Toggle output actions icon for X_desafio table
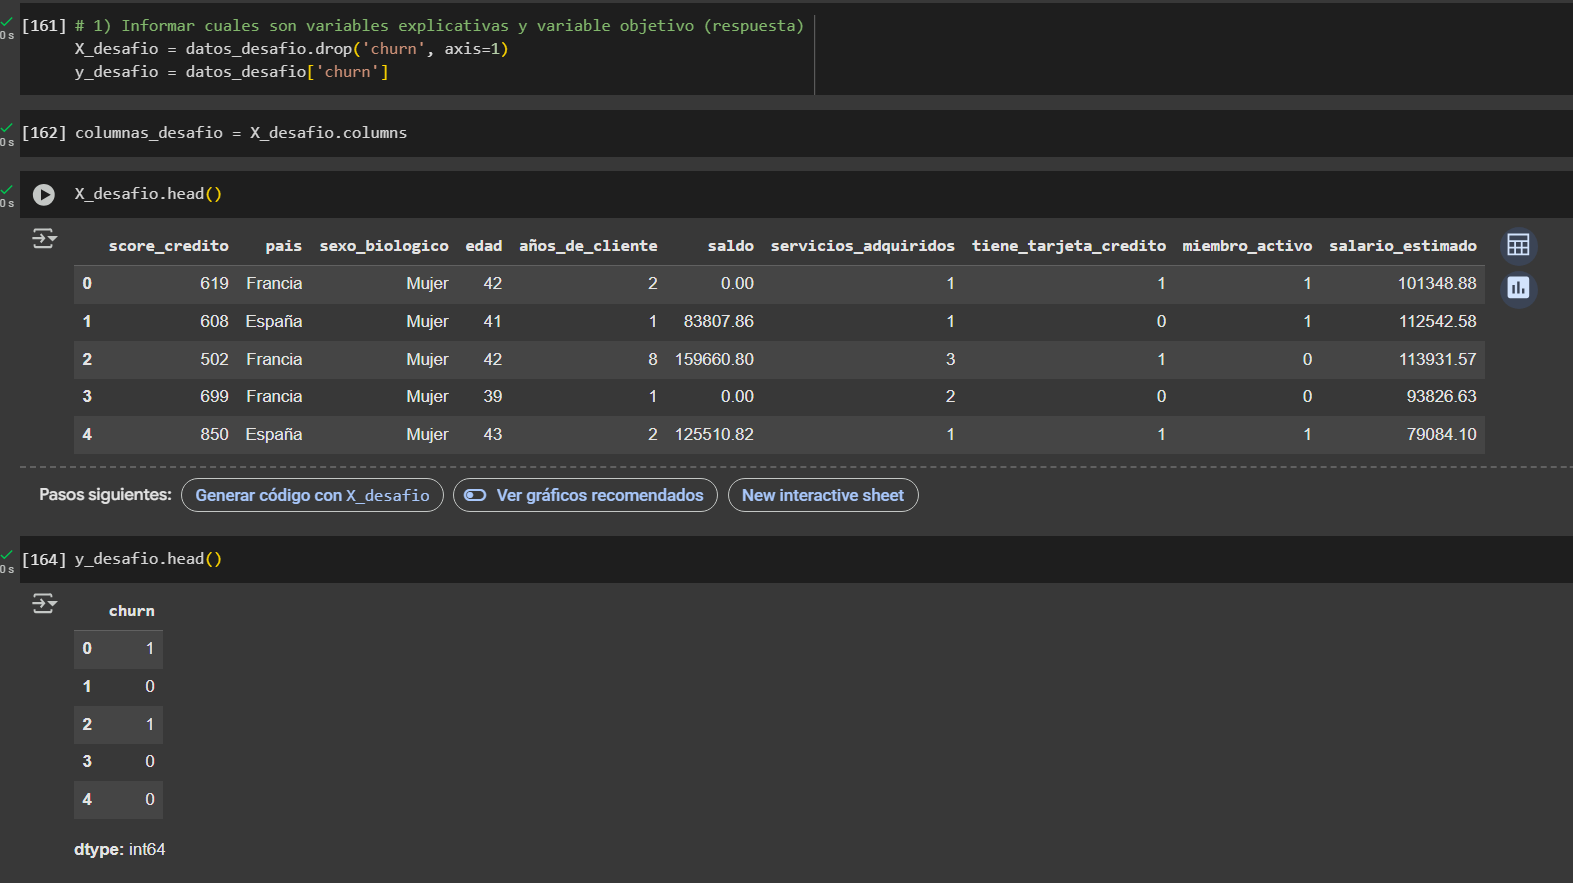 [x=44, y=239]
